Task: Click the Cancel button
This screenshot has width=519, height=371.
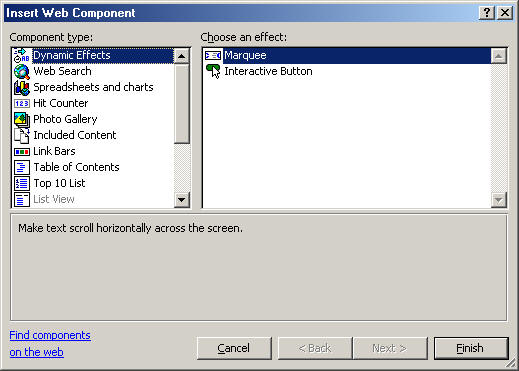Action: point(234,348)
